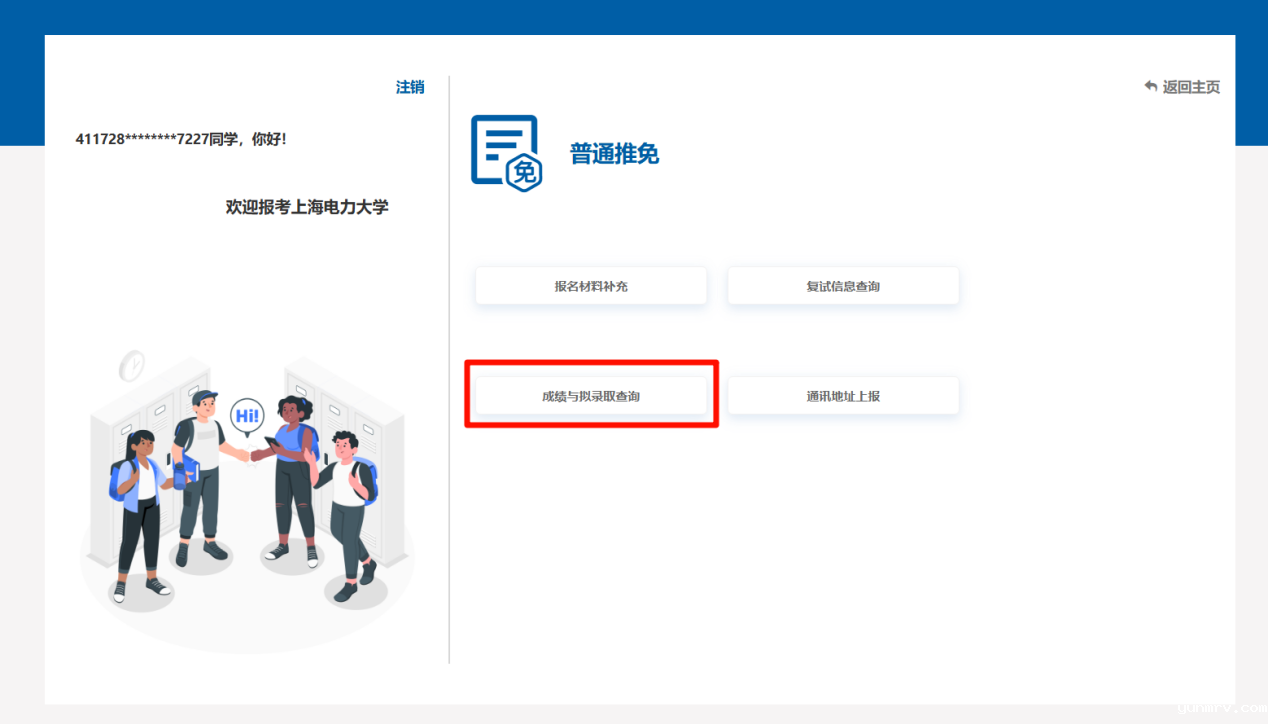1268x724 pixels.
Task: Click the 欢迎报考上海电力大学 welcome text
Action: (307, 207)
